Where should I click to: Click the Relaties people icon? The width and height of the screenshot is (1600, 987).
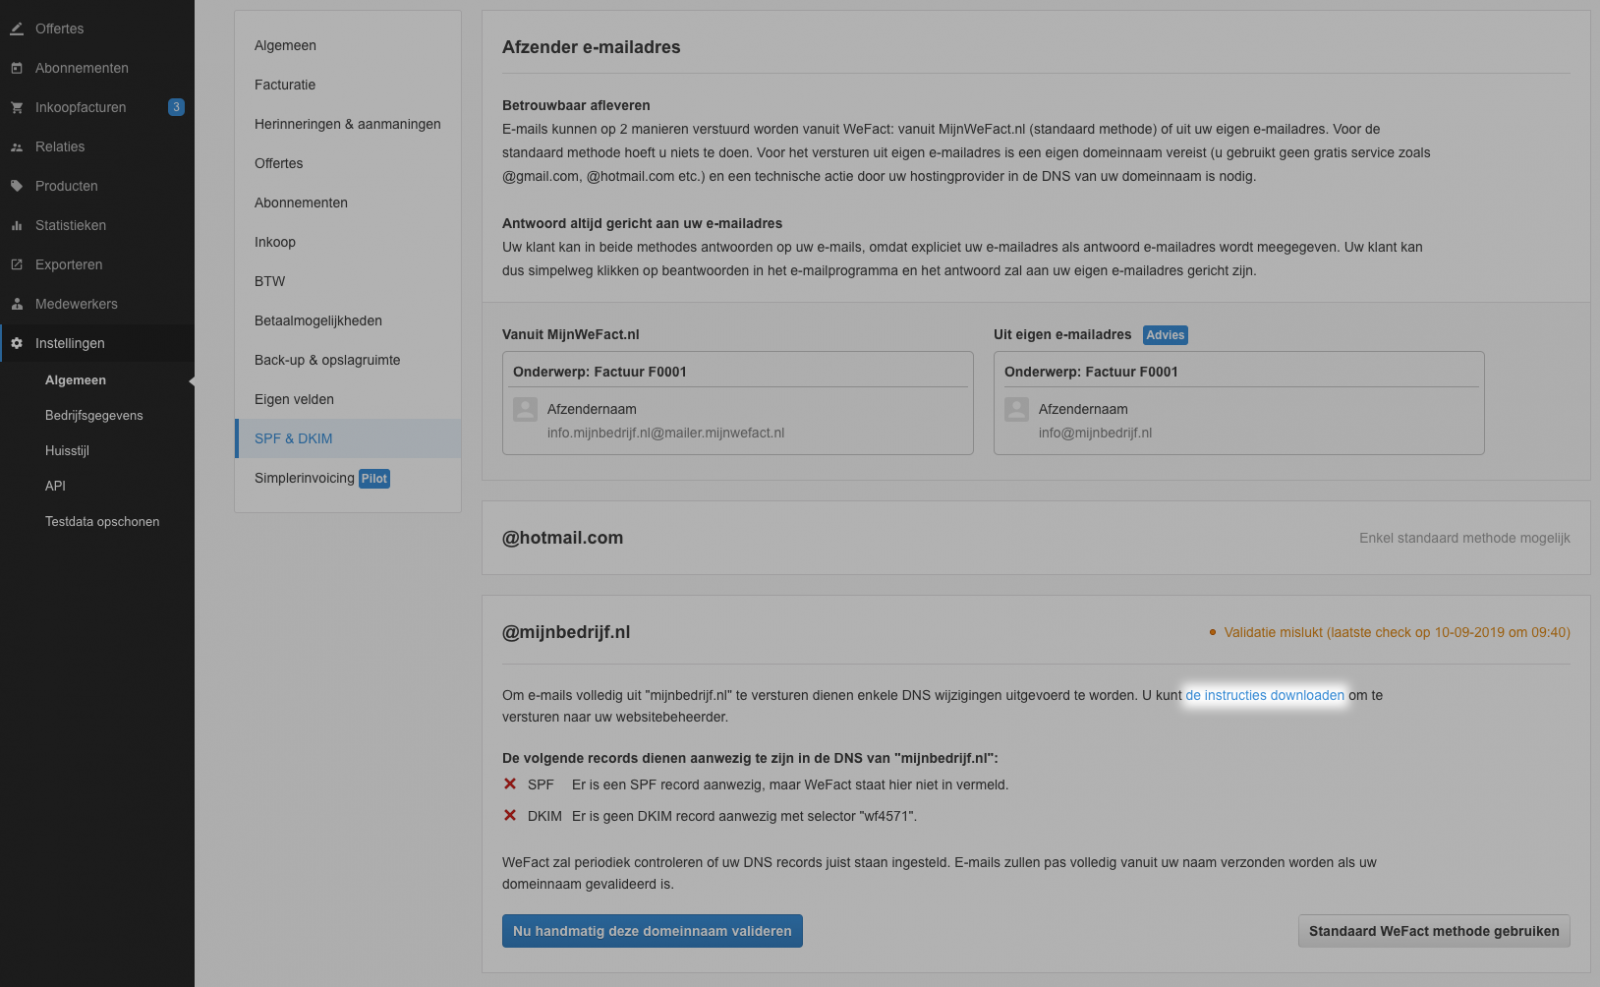(x=17, y=147)
